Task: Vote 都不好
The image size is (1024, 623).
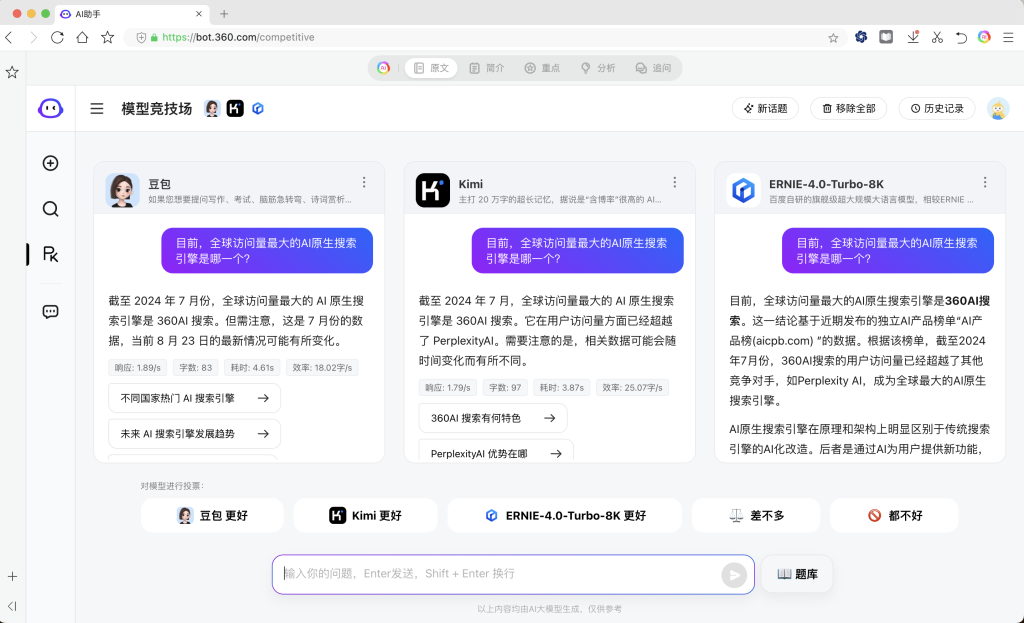Action: tap(894, 515)
